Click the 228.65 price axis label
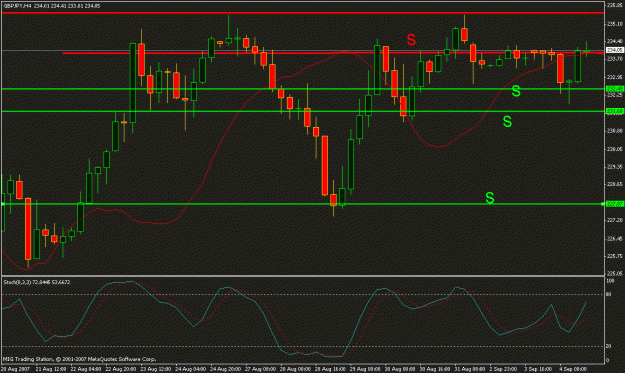The width and height of the screenshot is (625, 373). pos(614,184)
